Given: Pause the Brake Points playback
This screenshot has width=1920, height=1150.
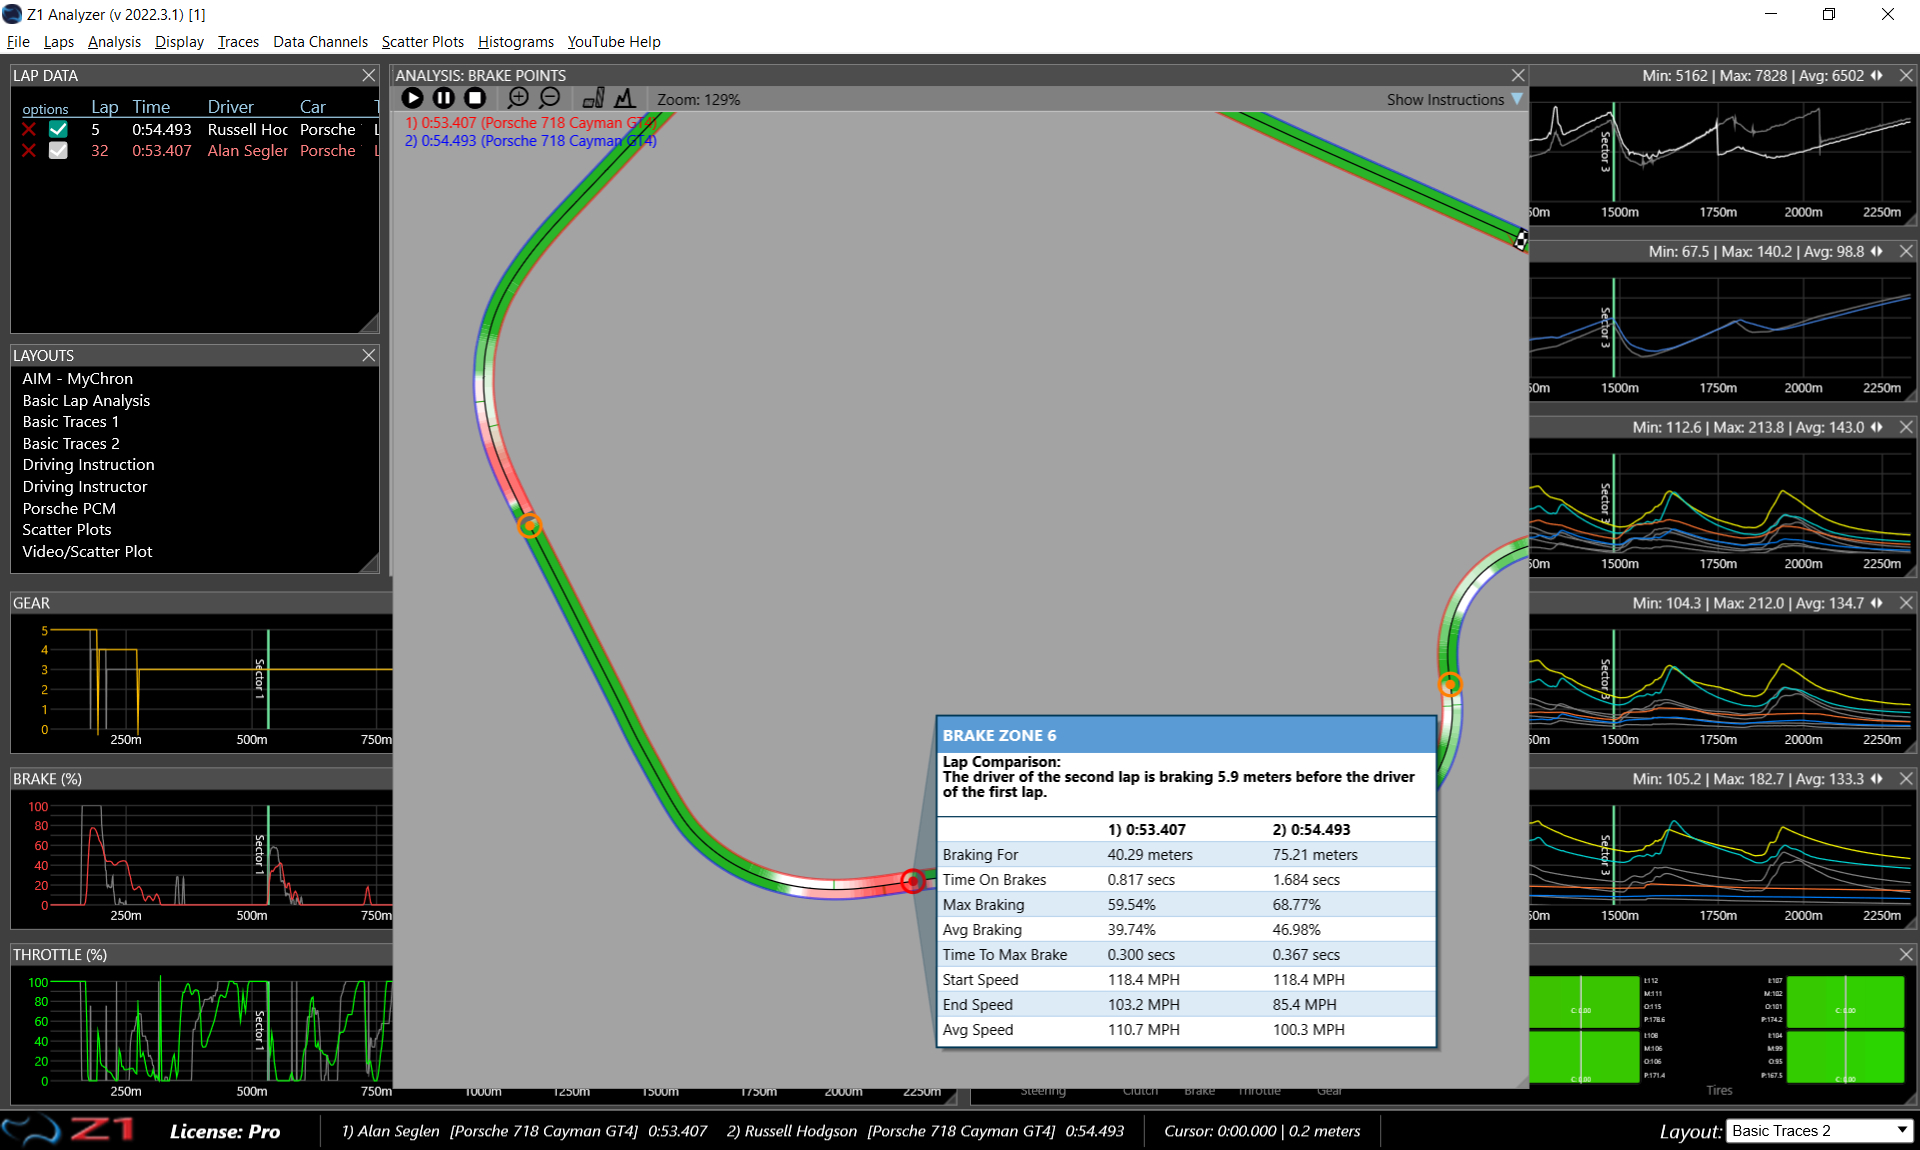Looking at the screenshot, I should (444, 98).
